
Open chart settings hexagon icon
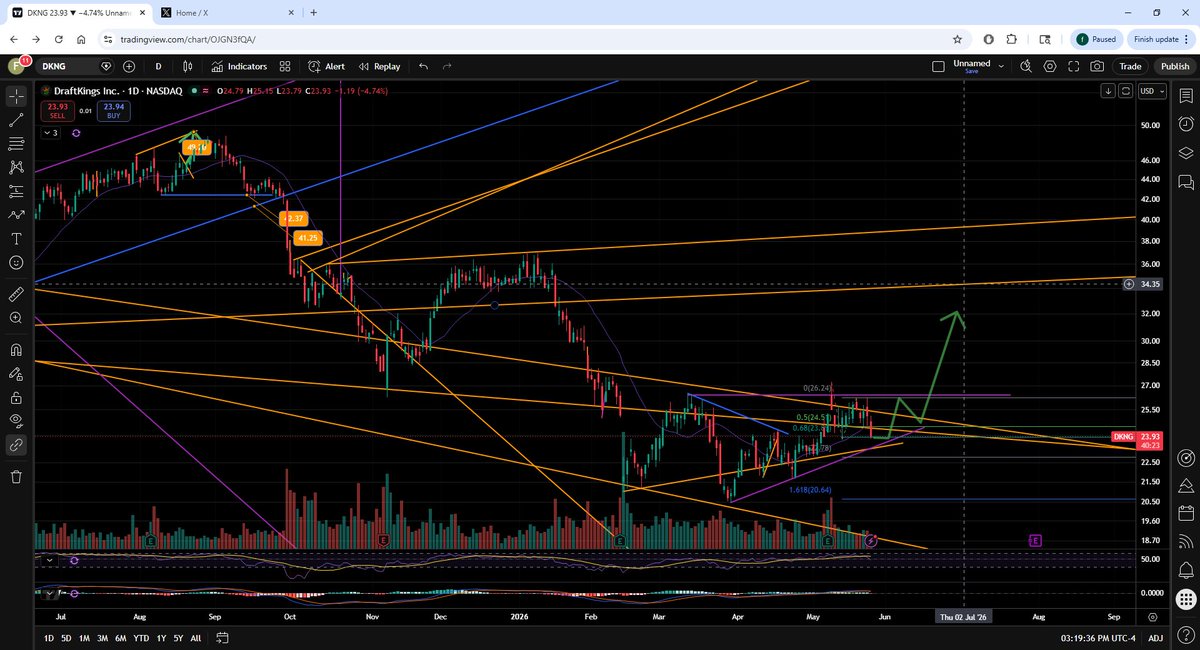click(x=1050, y=66)
